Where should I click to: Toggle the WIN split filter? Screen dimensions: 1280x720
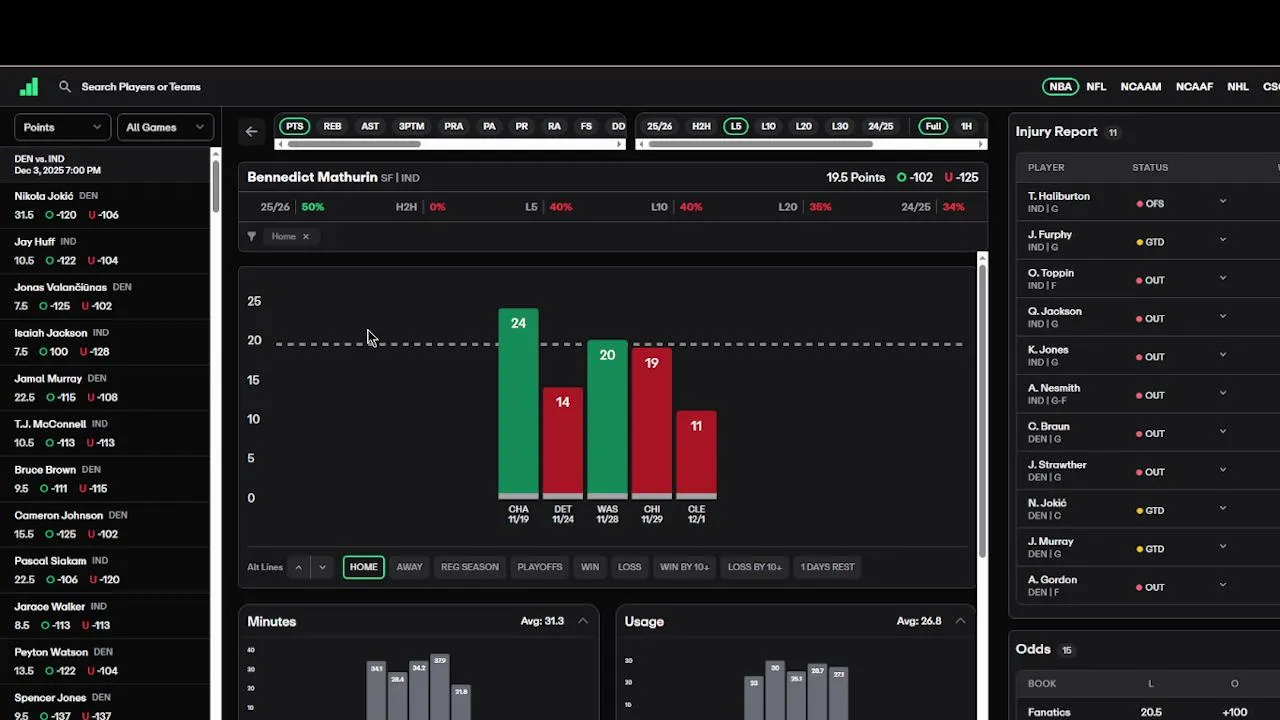coord(590,567)
